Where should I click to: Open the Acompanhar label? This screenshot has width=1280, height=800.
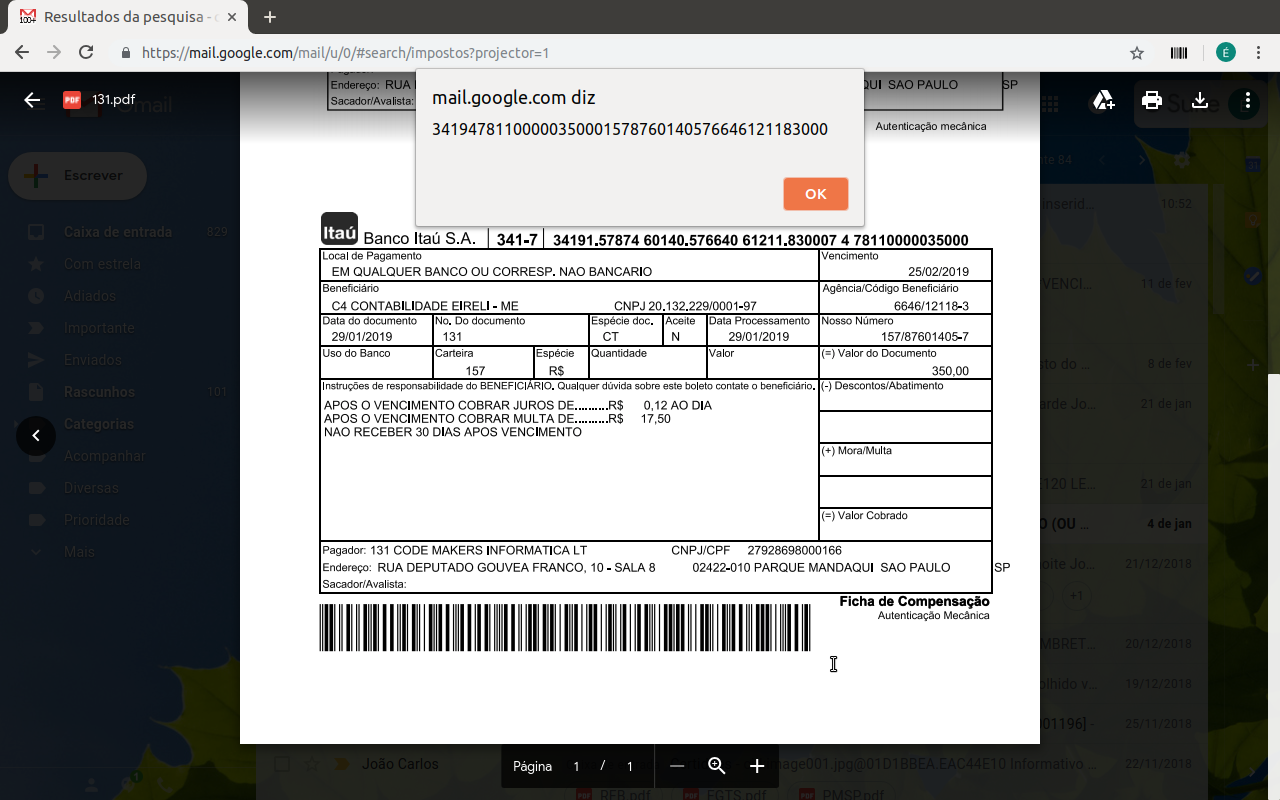coord(104,456)
